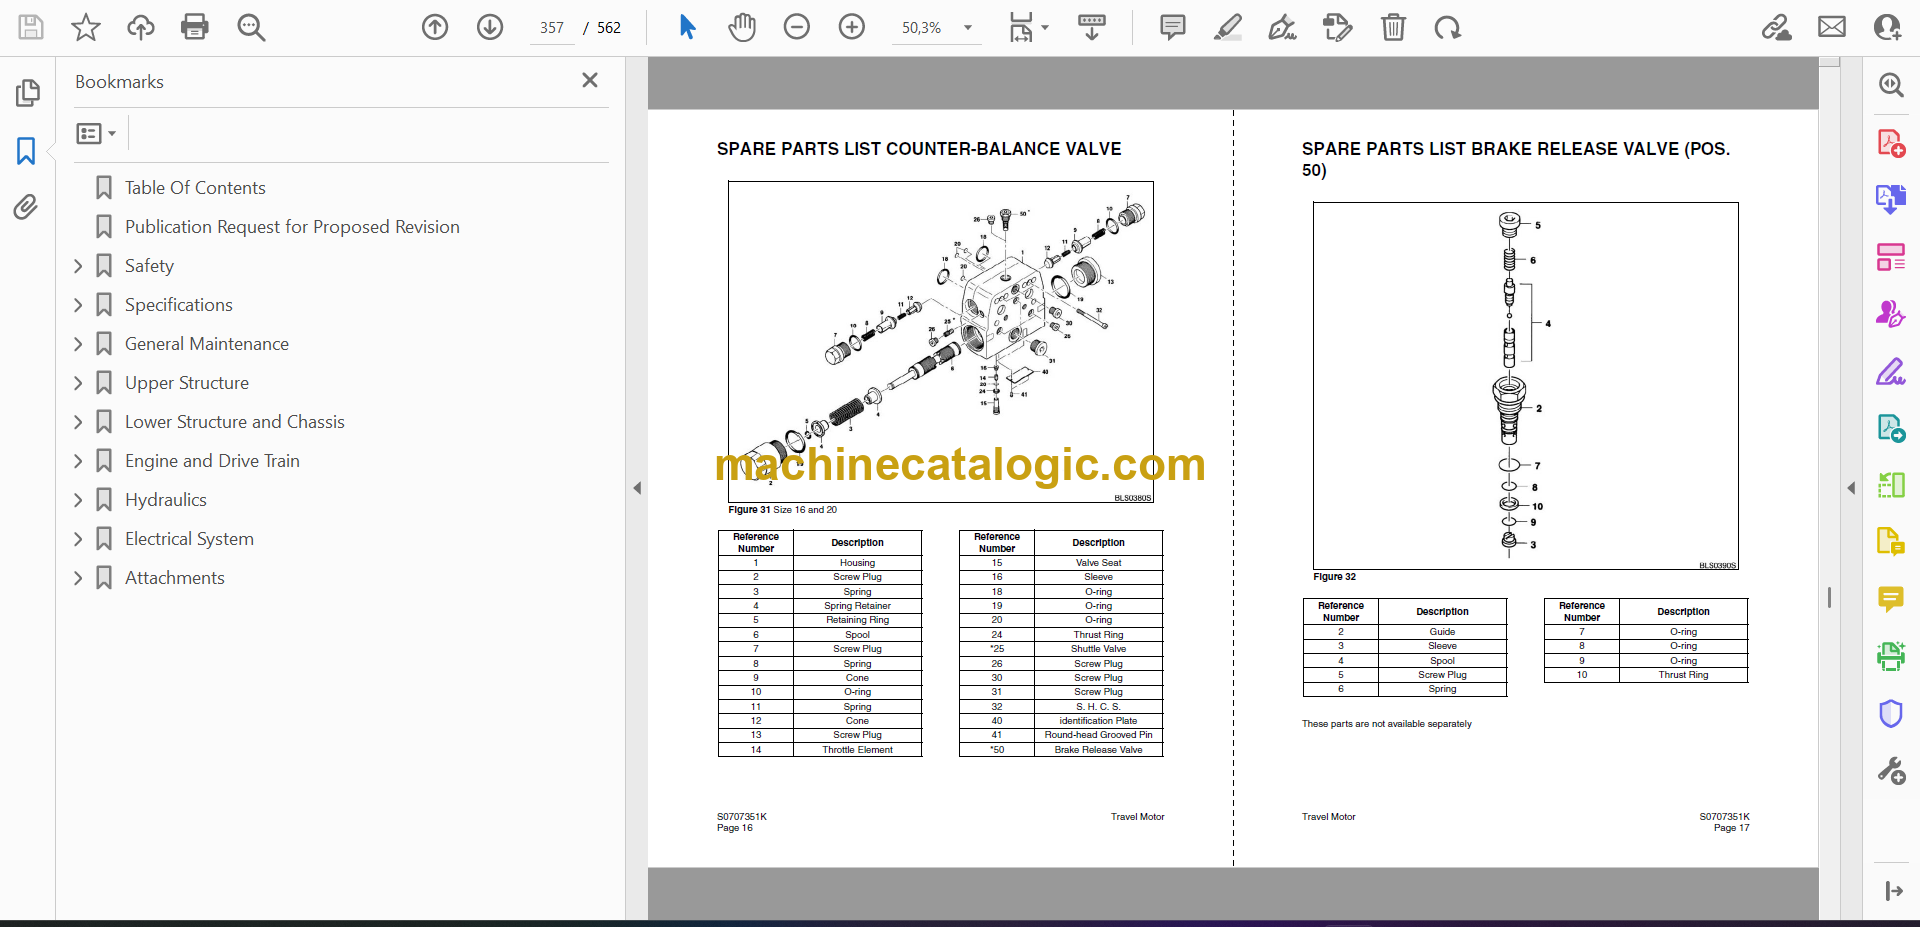Open the Sign document tool
Viewport: 1920px width, 927px height.
[x=1283, y=27]
